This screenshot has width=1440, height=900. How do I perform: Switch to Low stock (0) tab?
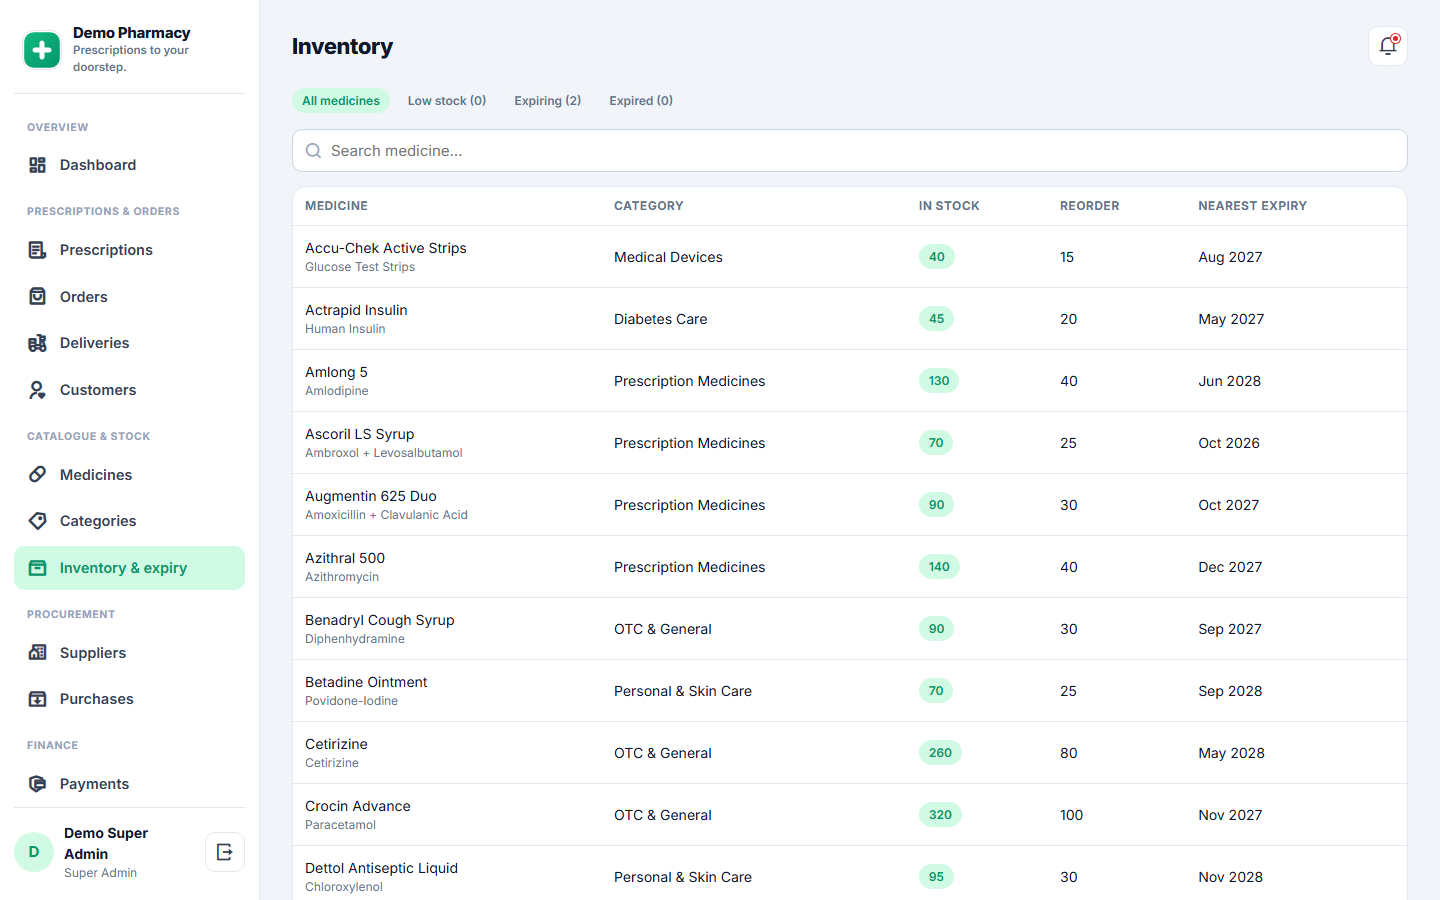(447, 101)
